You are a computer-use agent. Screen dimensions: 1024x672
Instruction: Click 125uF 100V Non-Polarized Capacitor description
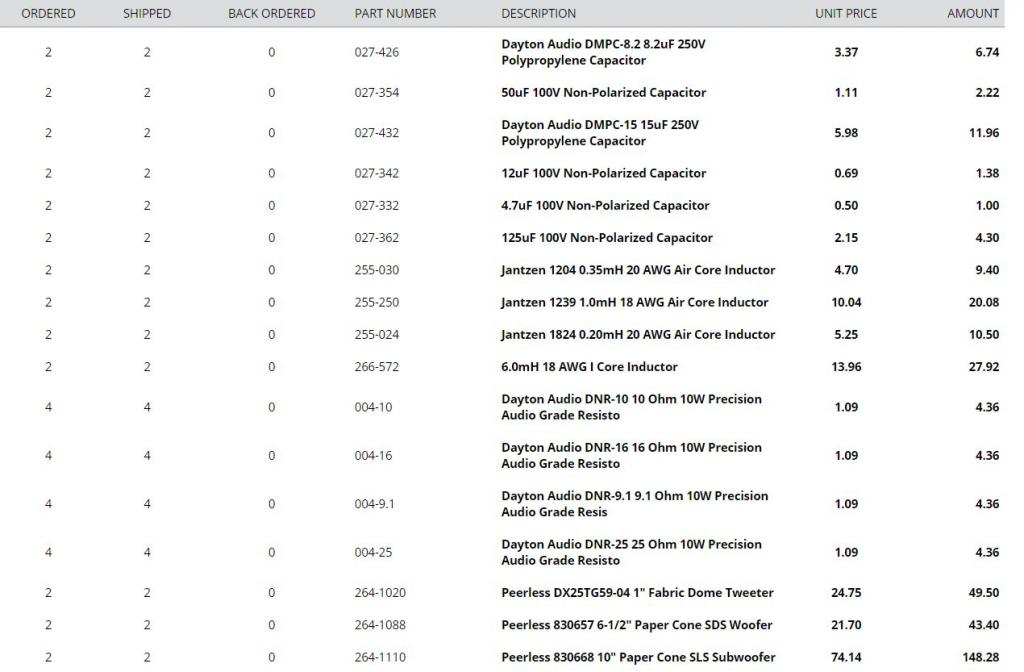point(607,238)
